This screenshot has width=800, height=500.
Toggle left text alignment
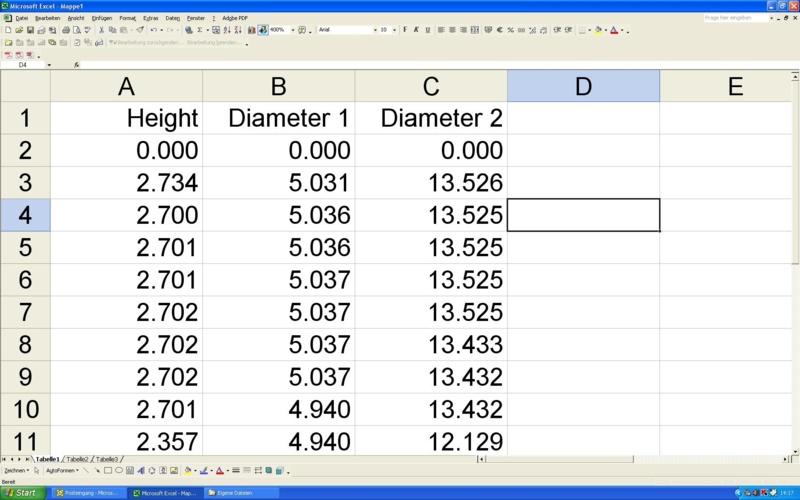click(x=441, y=30)
